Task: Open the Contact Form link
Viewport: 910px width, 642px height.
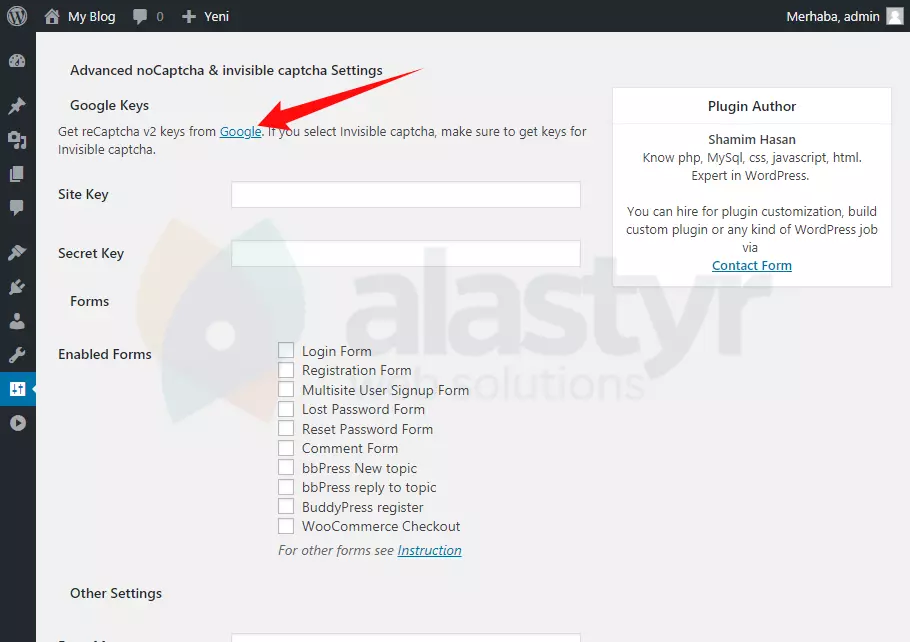Action: (751, 265)
